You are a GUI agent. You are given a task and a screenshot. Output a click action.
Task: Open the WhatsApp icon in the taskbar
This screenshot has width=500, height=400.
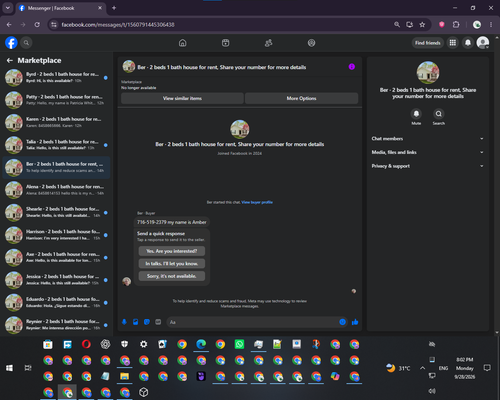point(239,344)
